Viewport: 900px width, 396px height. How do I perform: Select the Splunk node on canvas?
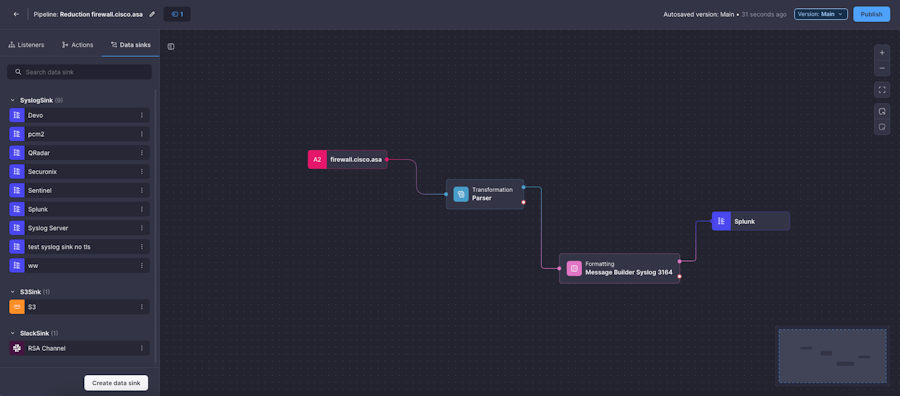751,221
